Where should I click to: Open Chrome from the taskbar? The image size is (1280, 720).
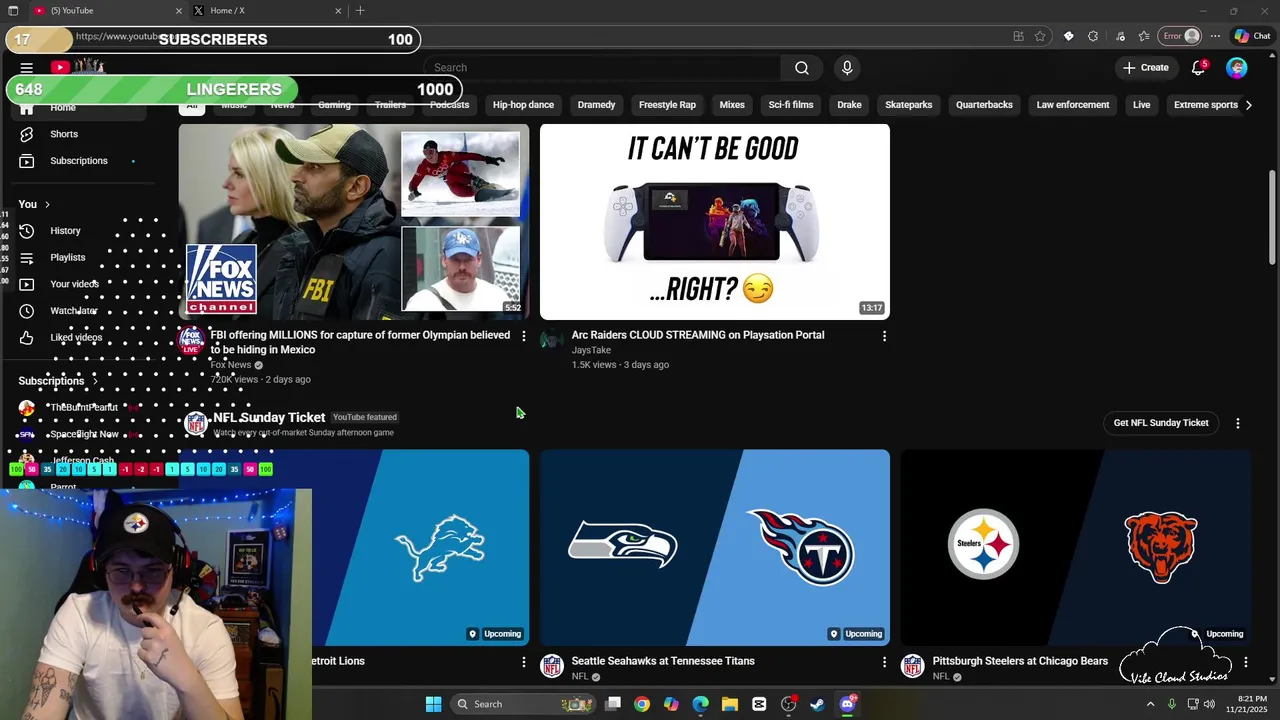tap(642, 704)
